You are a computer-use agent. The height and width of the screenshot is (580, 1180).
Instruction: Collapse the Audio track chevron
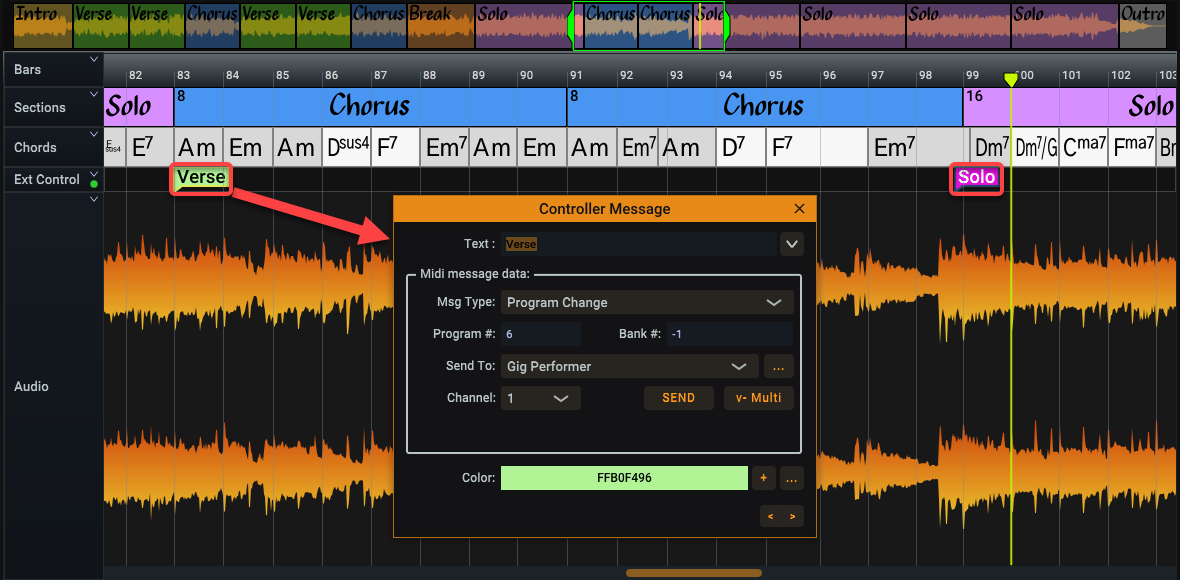[94, 199]
